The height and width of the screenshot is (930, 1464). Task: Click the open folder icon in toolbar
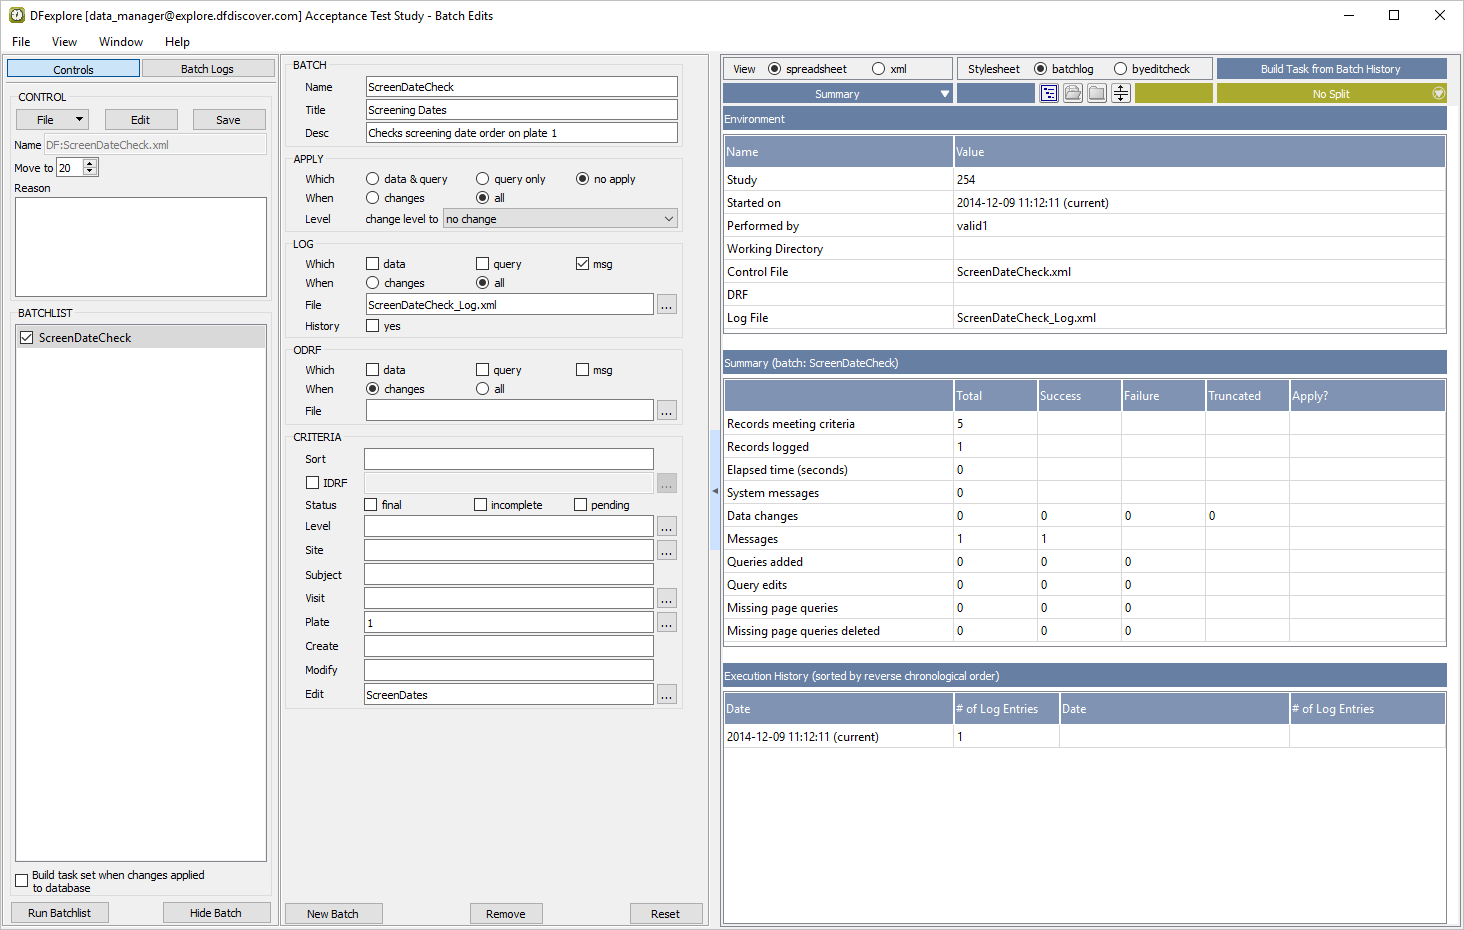coord(1073,93)
